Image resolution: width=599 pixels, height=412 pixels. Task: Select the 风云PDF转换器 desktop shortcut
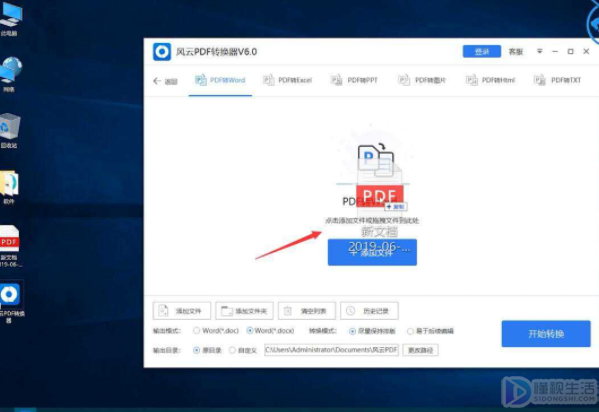pos(11,303)
